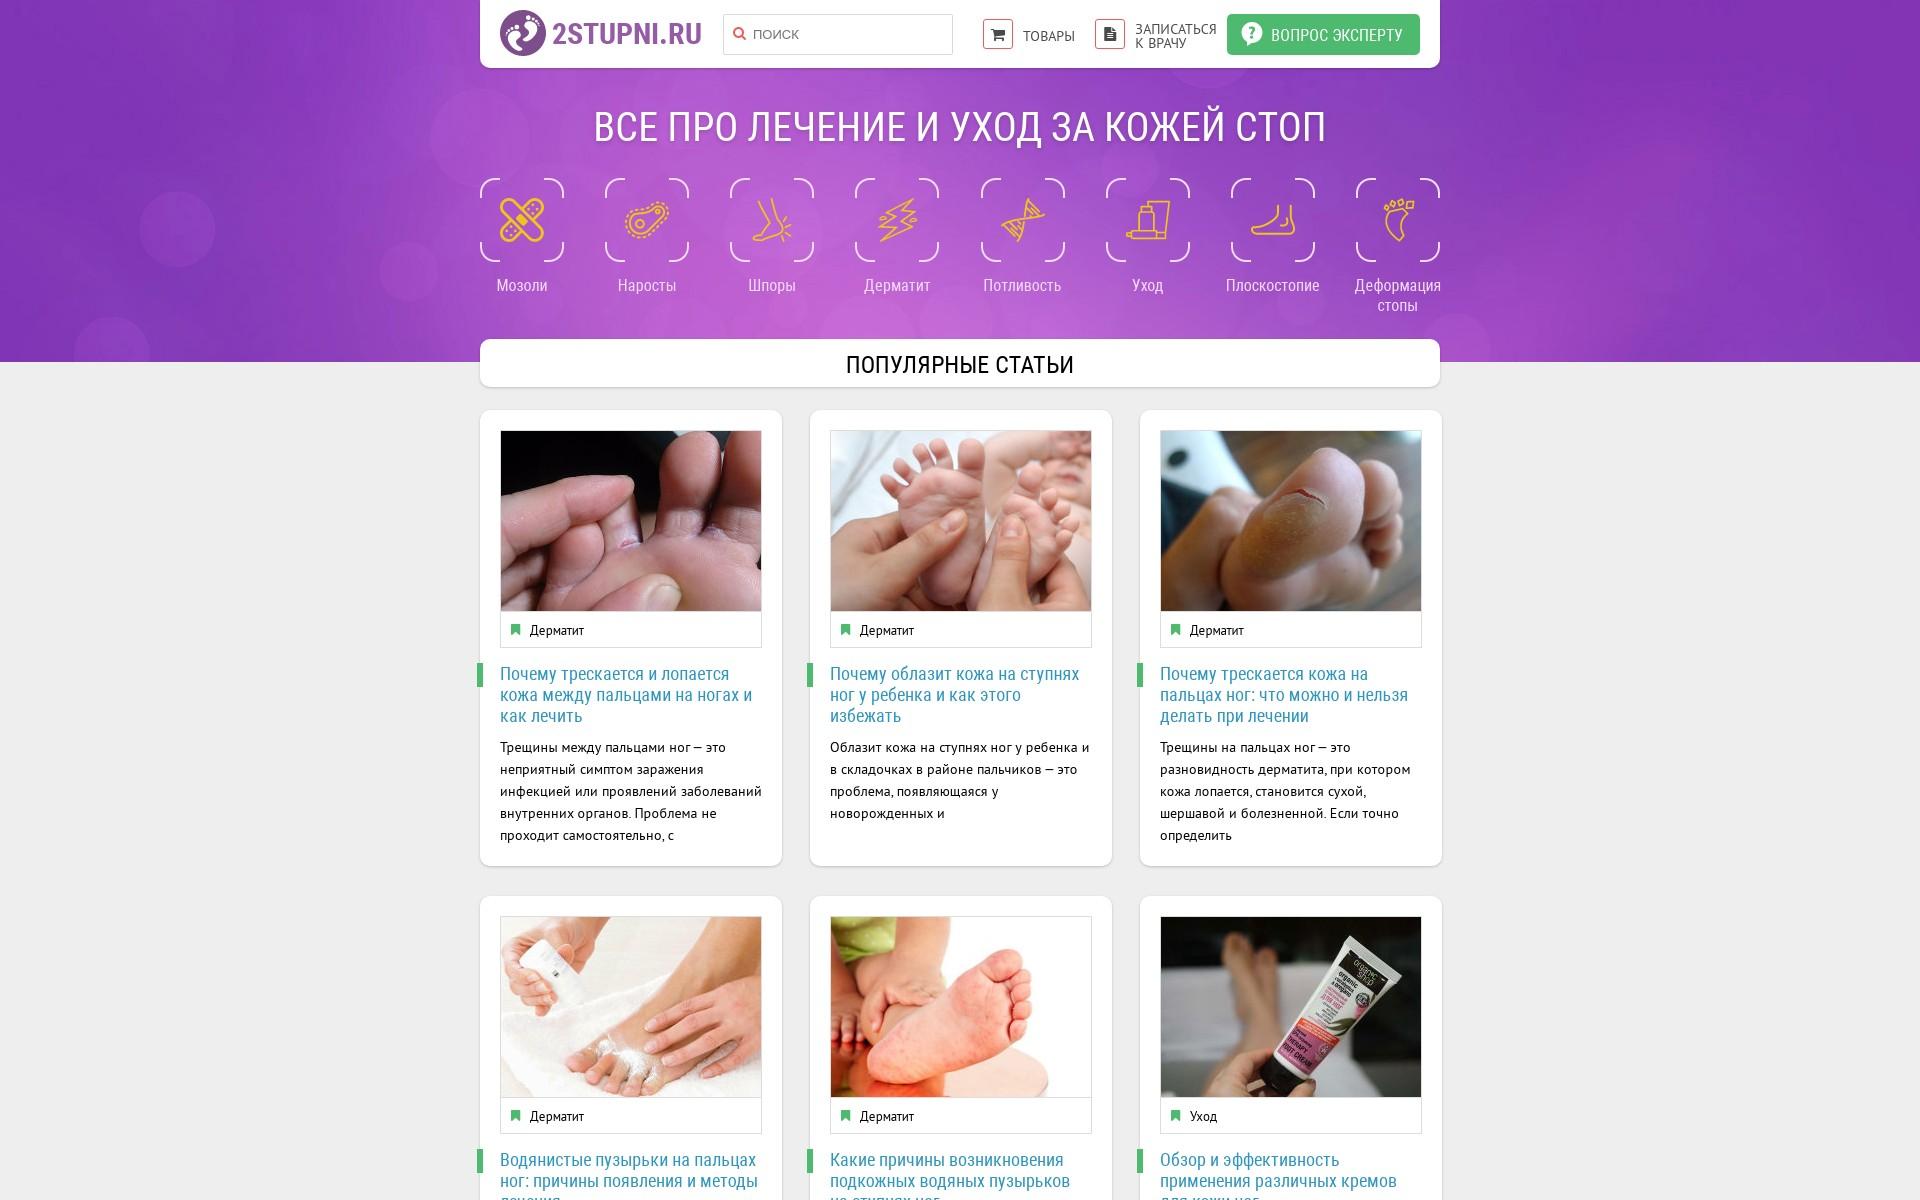This screenshot has width=1920, height=1200.
Task: Select the Уход tag under cream article
Action: [1203, 1116]
